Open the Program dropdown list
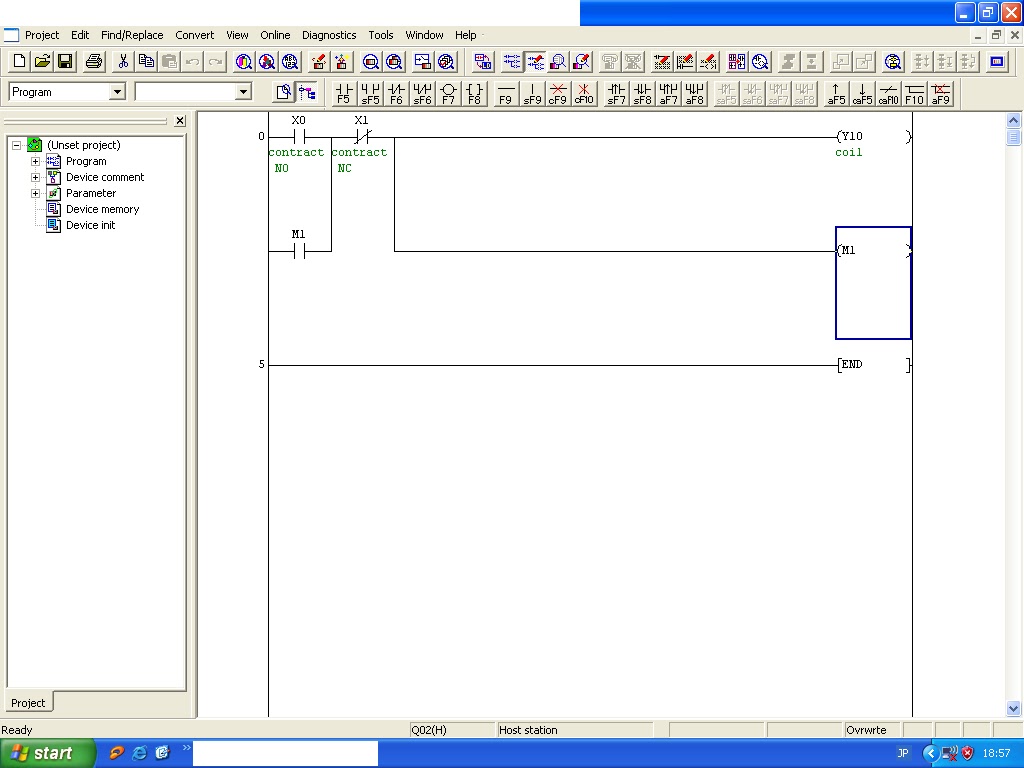This screenshot has width=1024, height=768. (119, 91)
